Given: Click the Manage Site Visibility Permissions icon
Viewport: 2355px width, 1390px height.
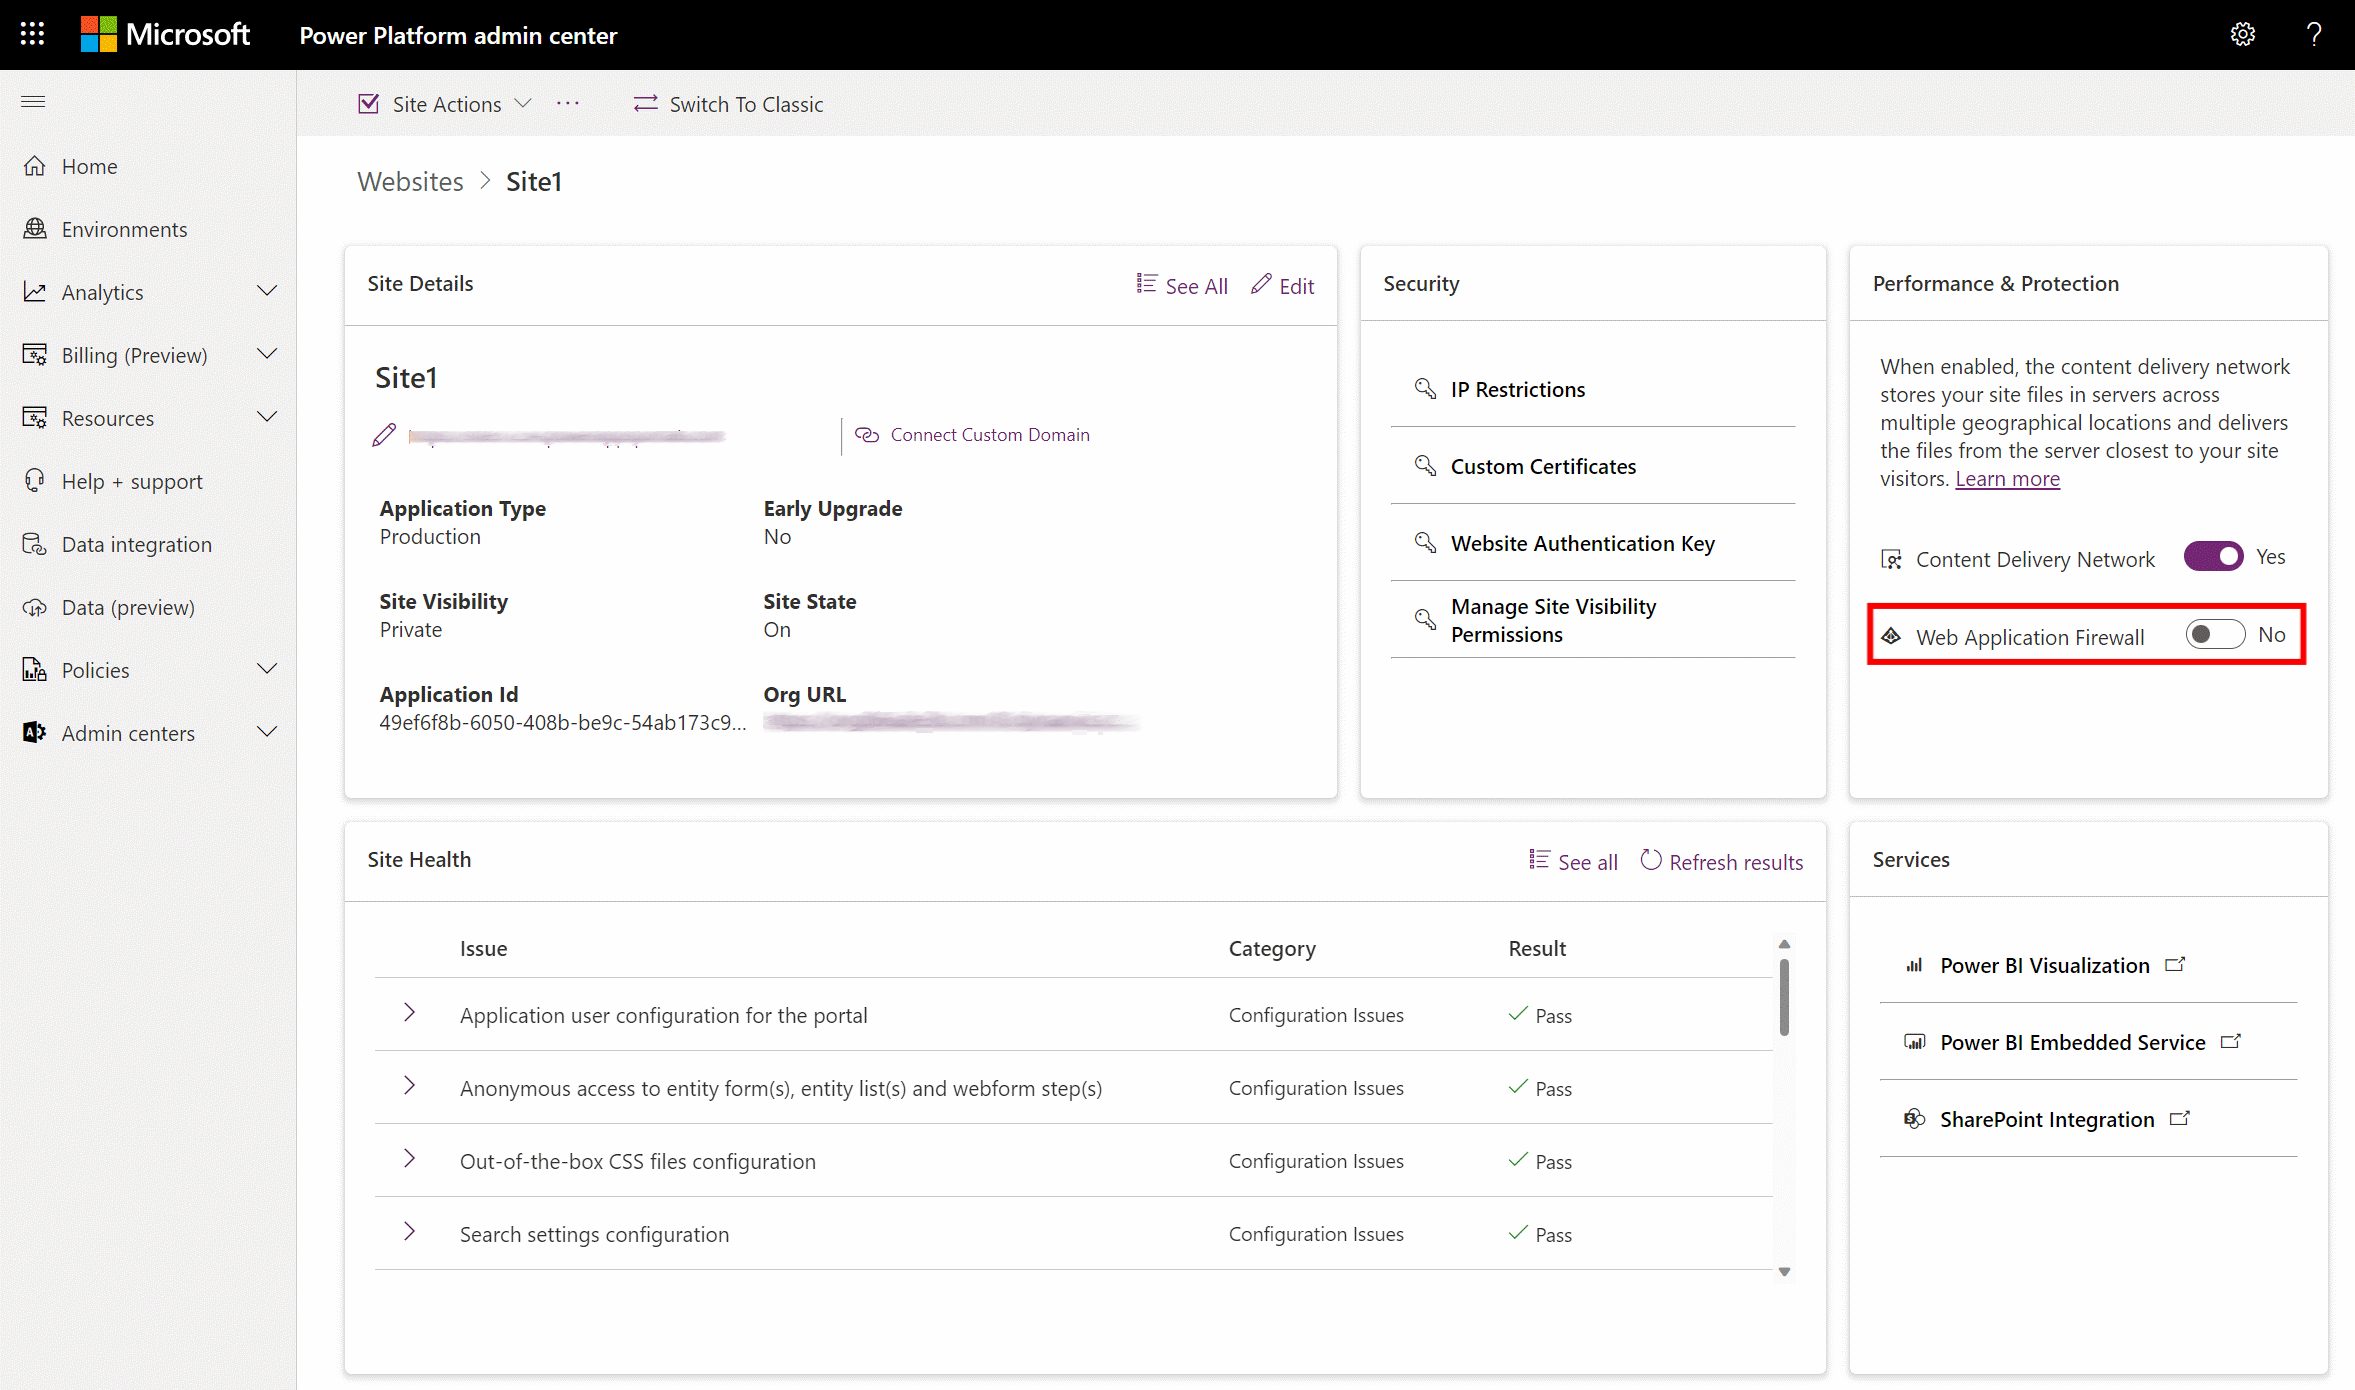Looking at the screenshot, I should click(1426, 619).
